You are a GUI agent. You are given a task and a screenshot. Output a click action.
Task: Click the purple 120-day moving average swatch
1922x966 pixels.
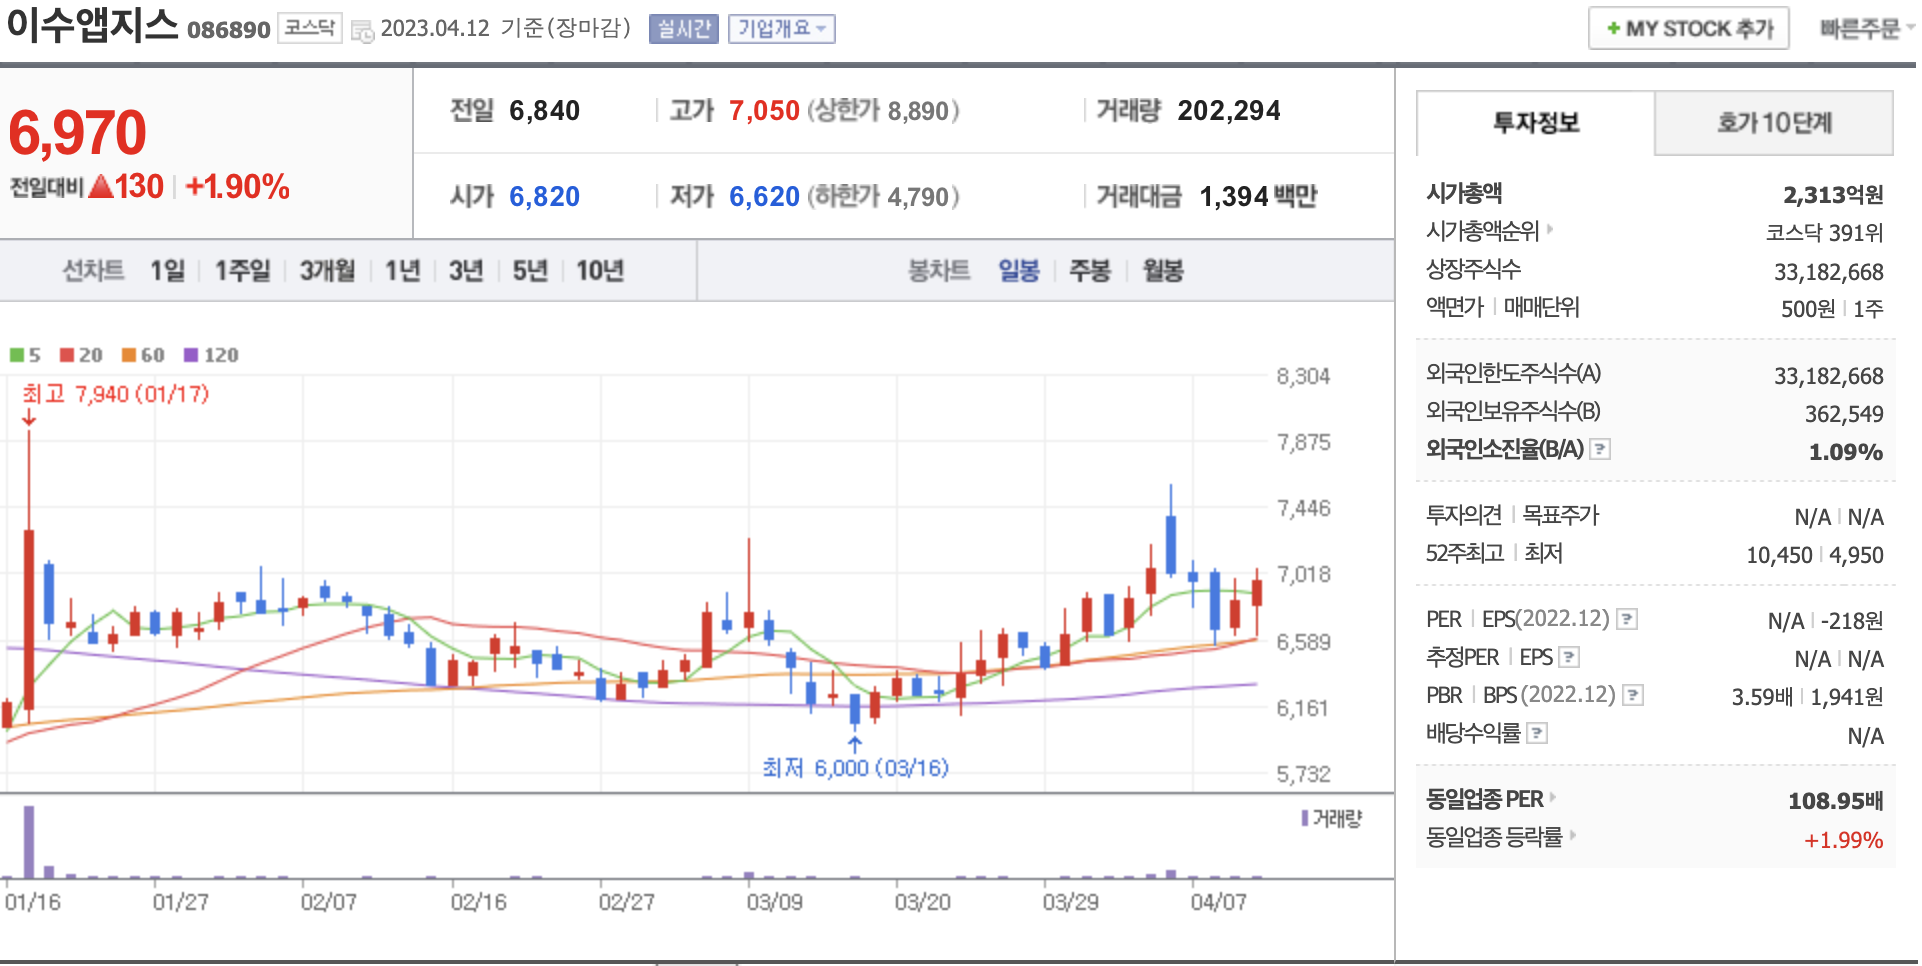(191, 355)
